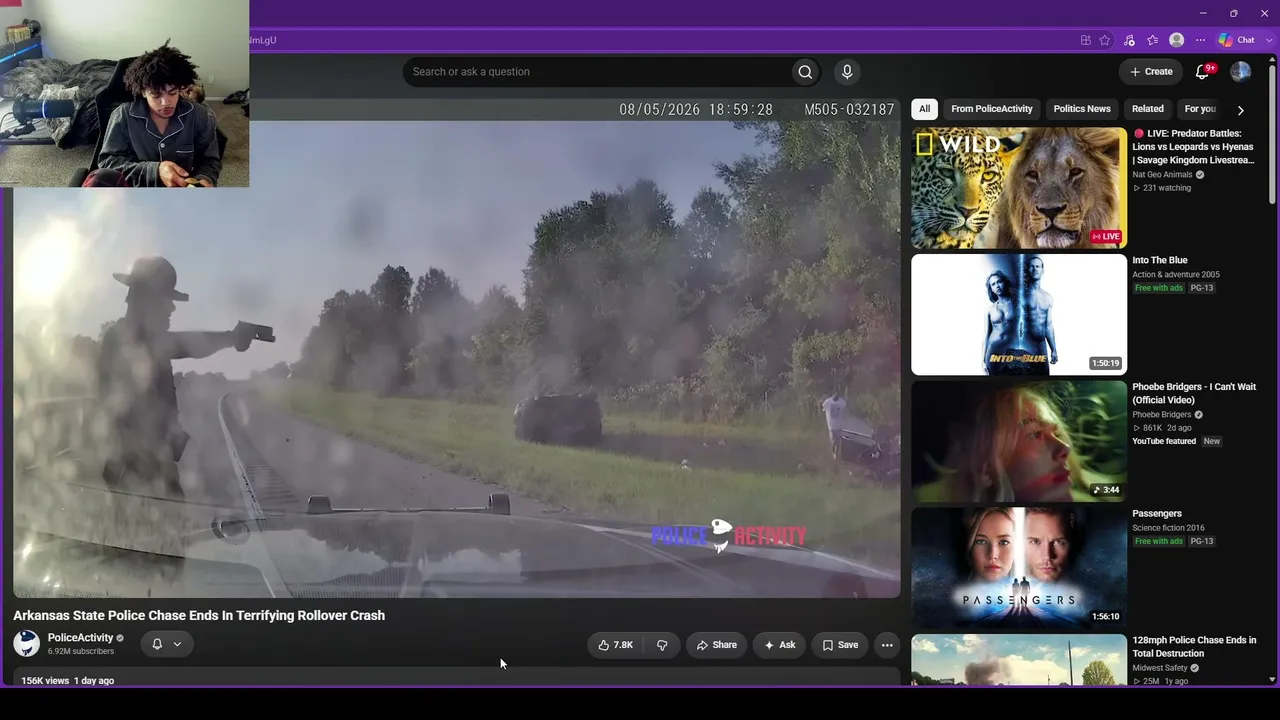Click the browser split screen apps icon
This screenshot has height=720, width=1280.
coord(1085,40)
